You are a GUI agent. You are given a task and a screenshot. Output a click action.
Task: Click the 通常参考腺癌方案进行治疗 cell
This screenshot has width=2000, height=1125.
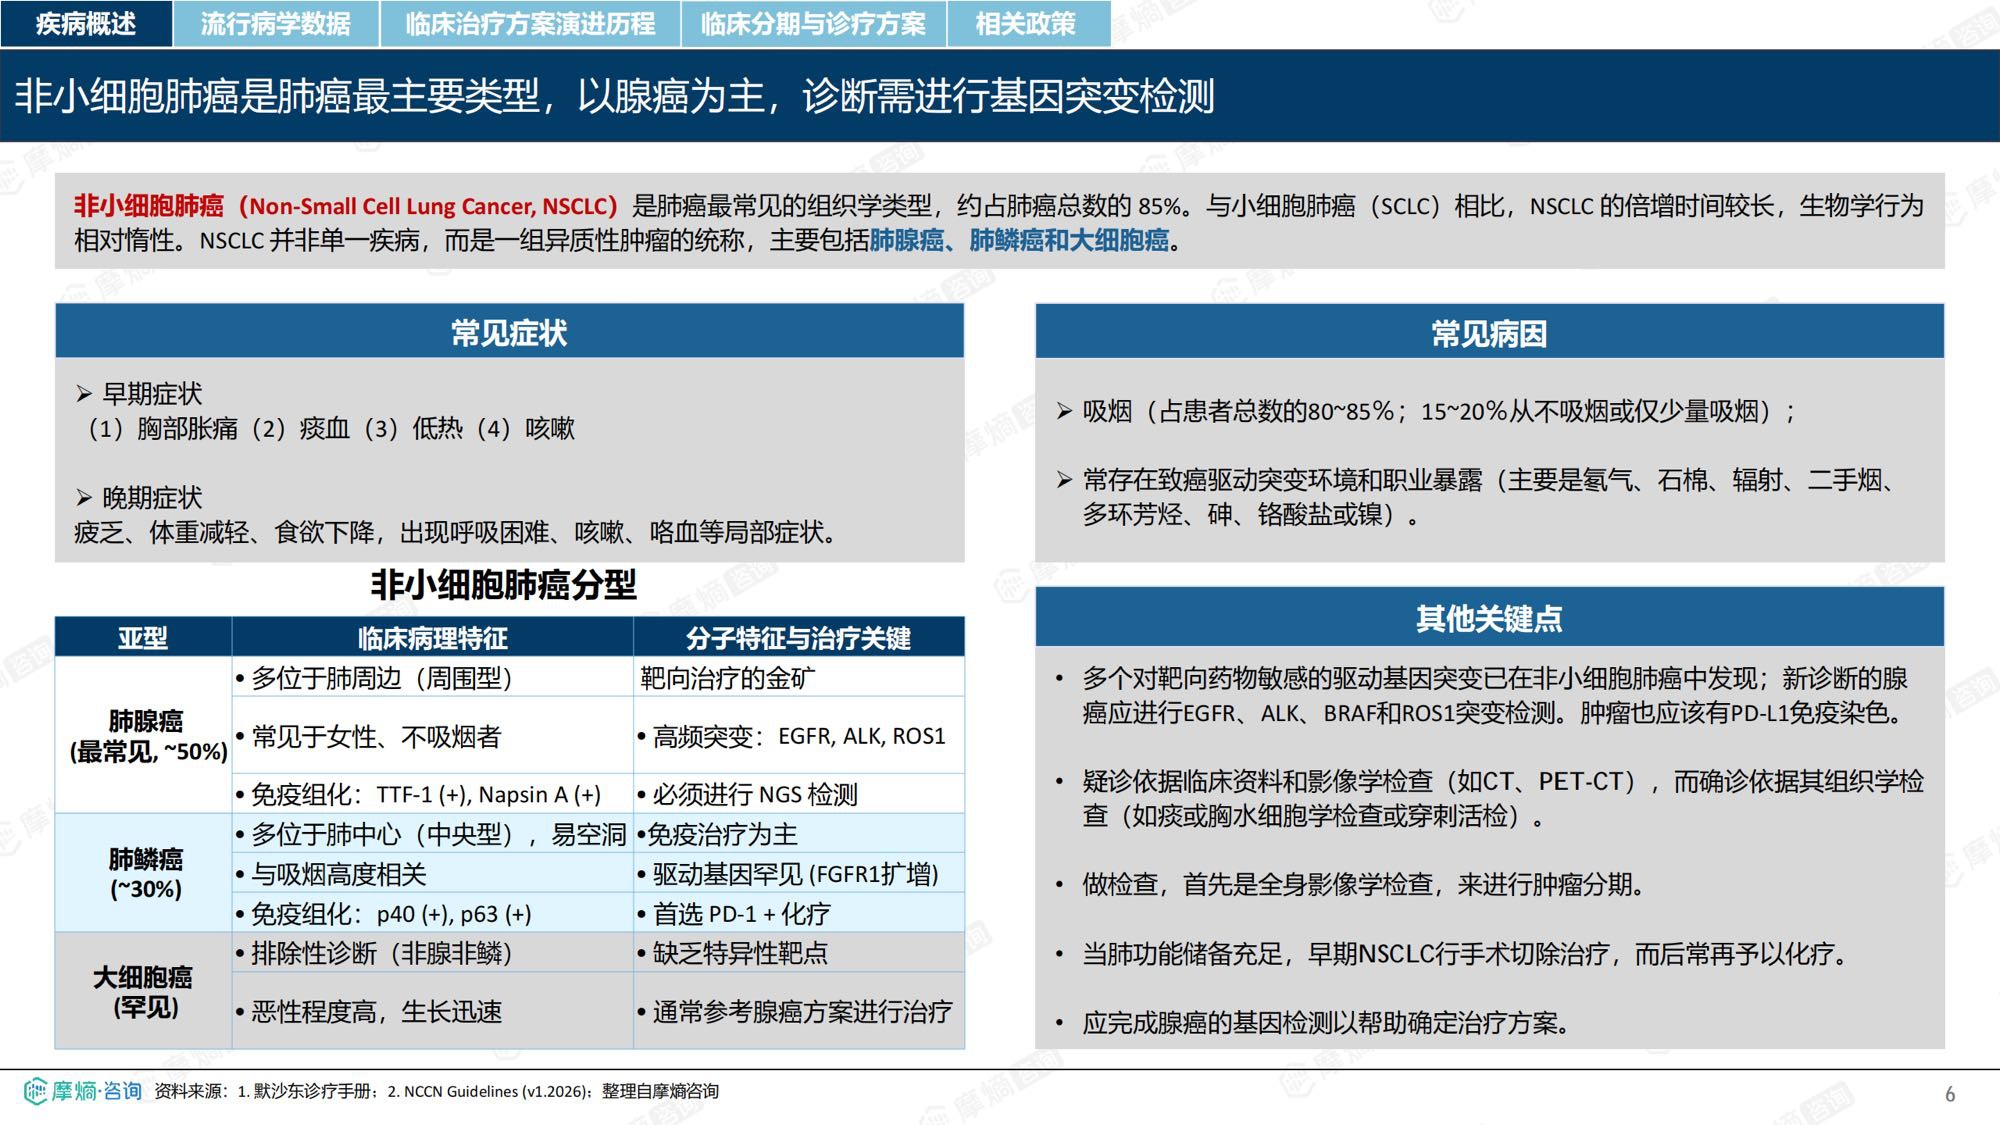798,1011
